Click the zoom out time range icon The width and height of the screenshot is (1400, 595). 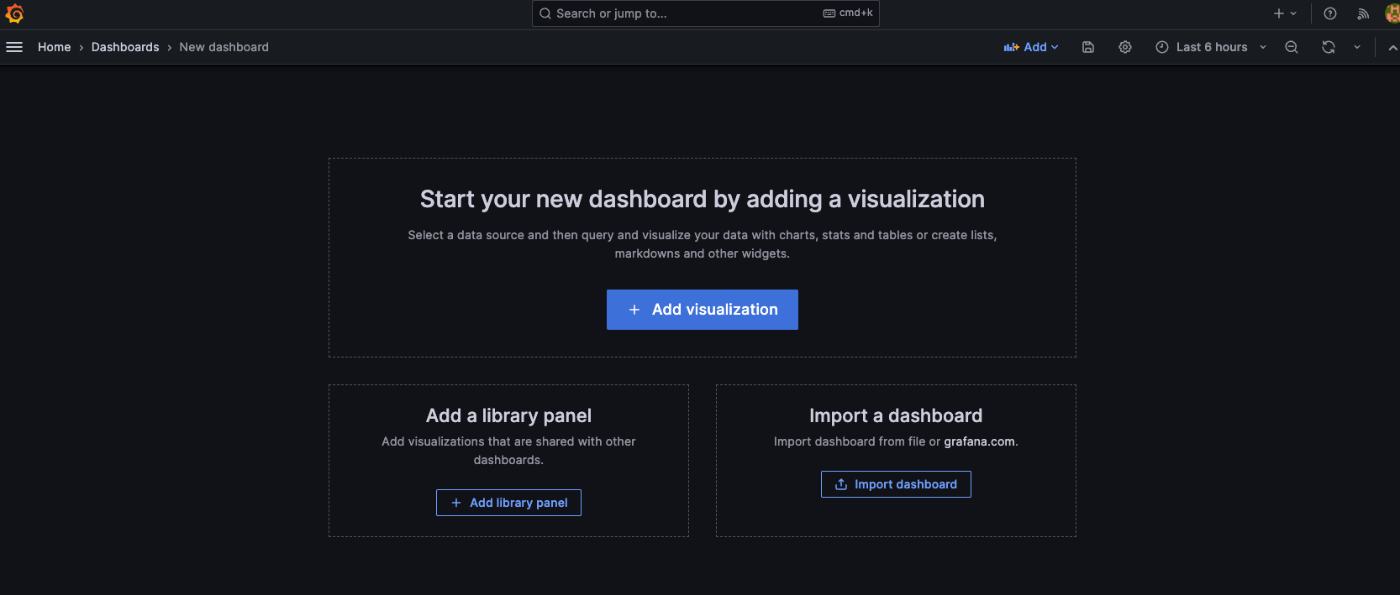[1291, 47]
